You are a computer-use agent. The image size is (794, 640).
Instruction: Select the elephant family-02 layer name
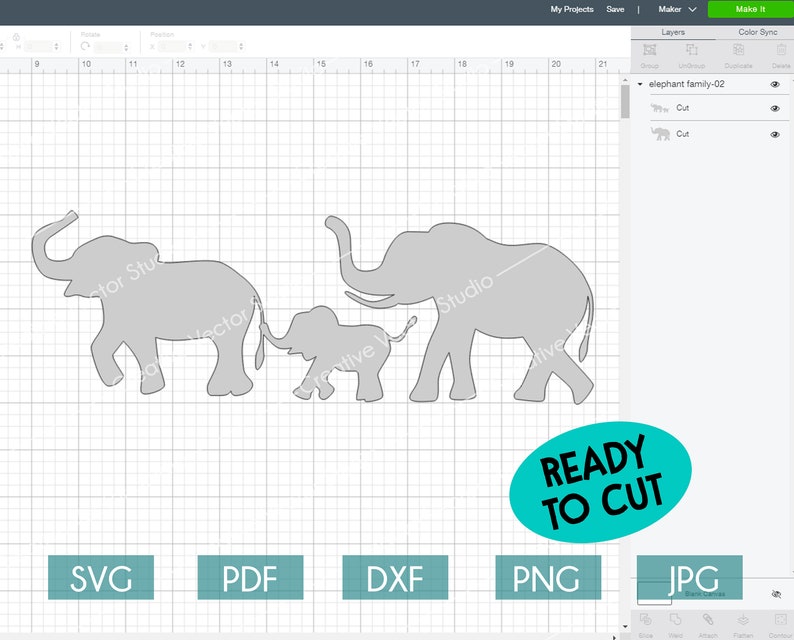(686, 84)
